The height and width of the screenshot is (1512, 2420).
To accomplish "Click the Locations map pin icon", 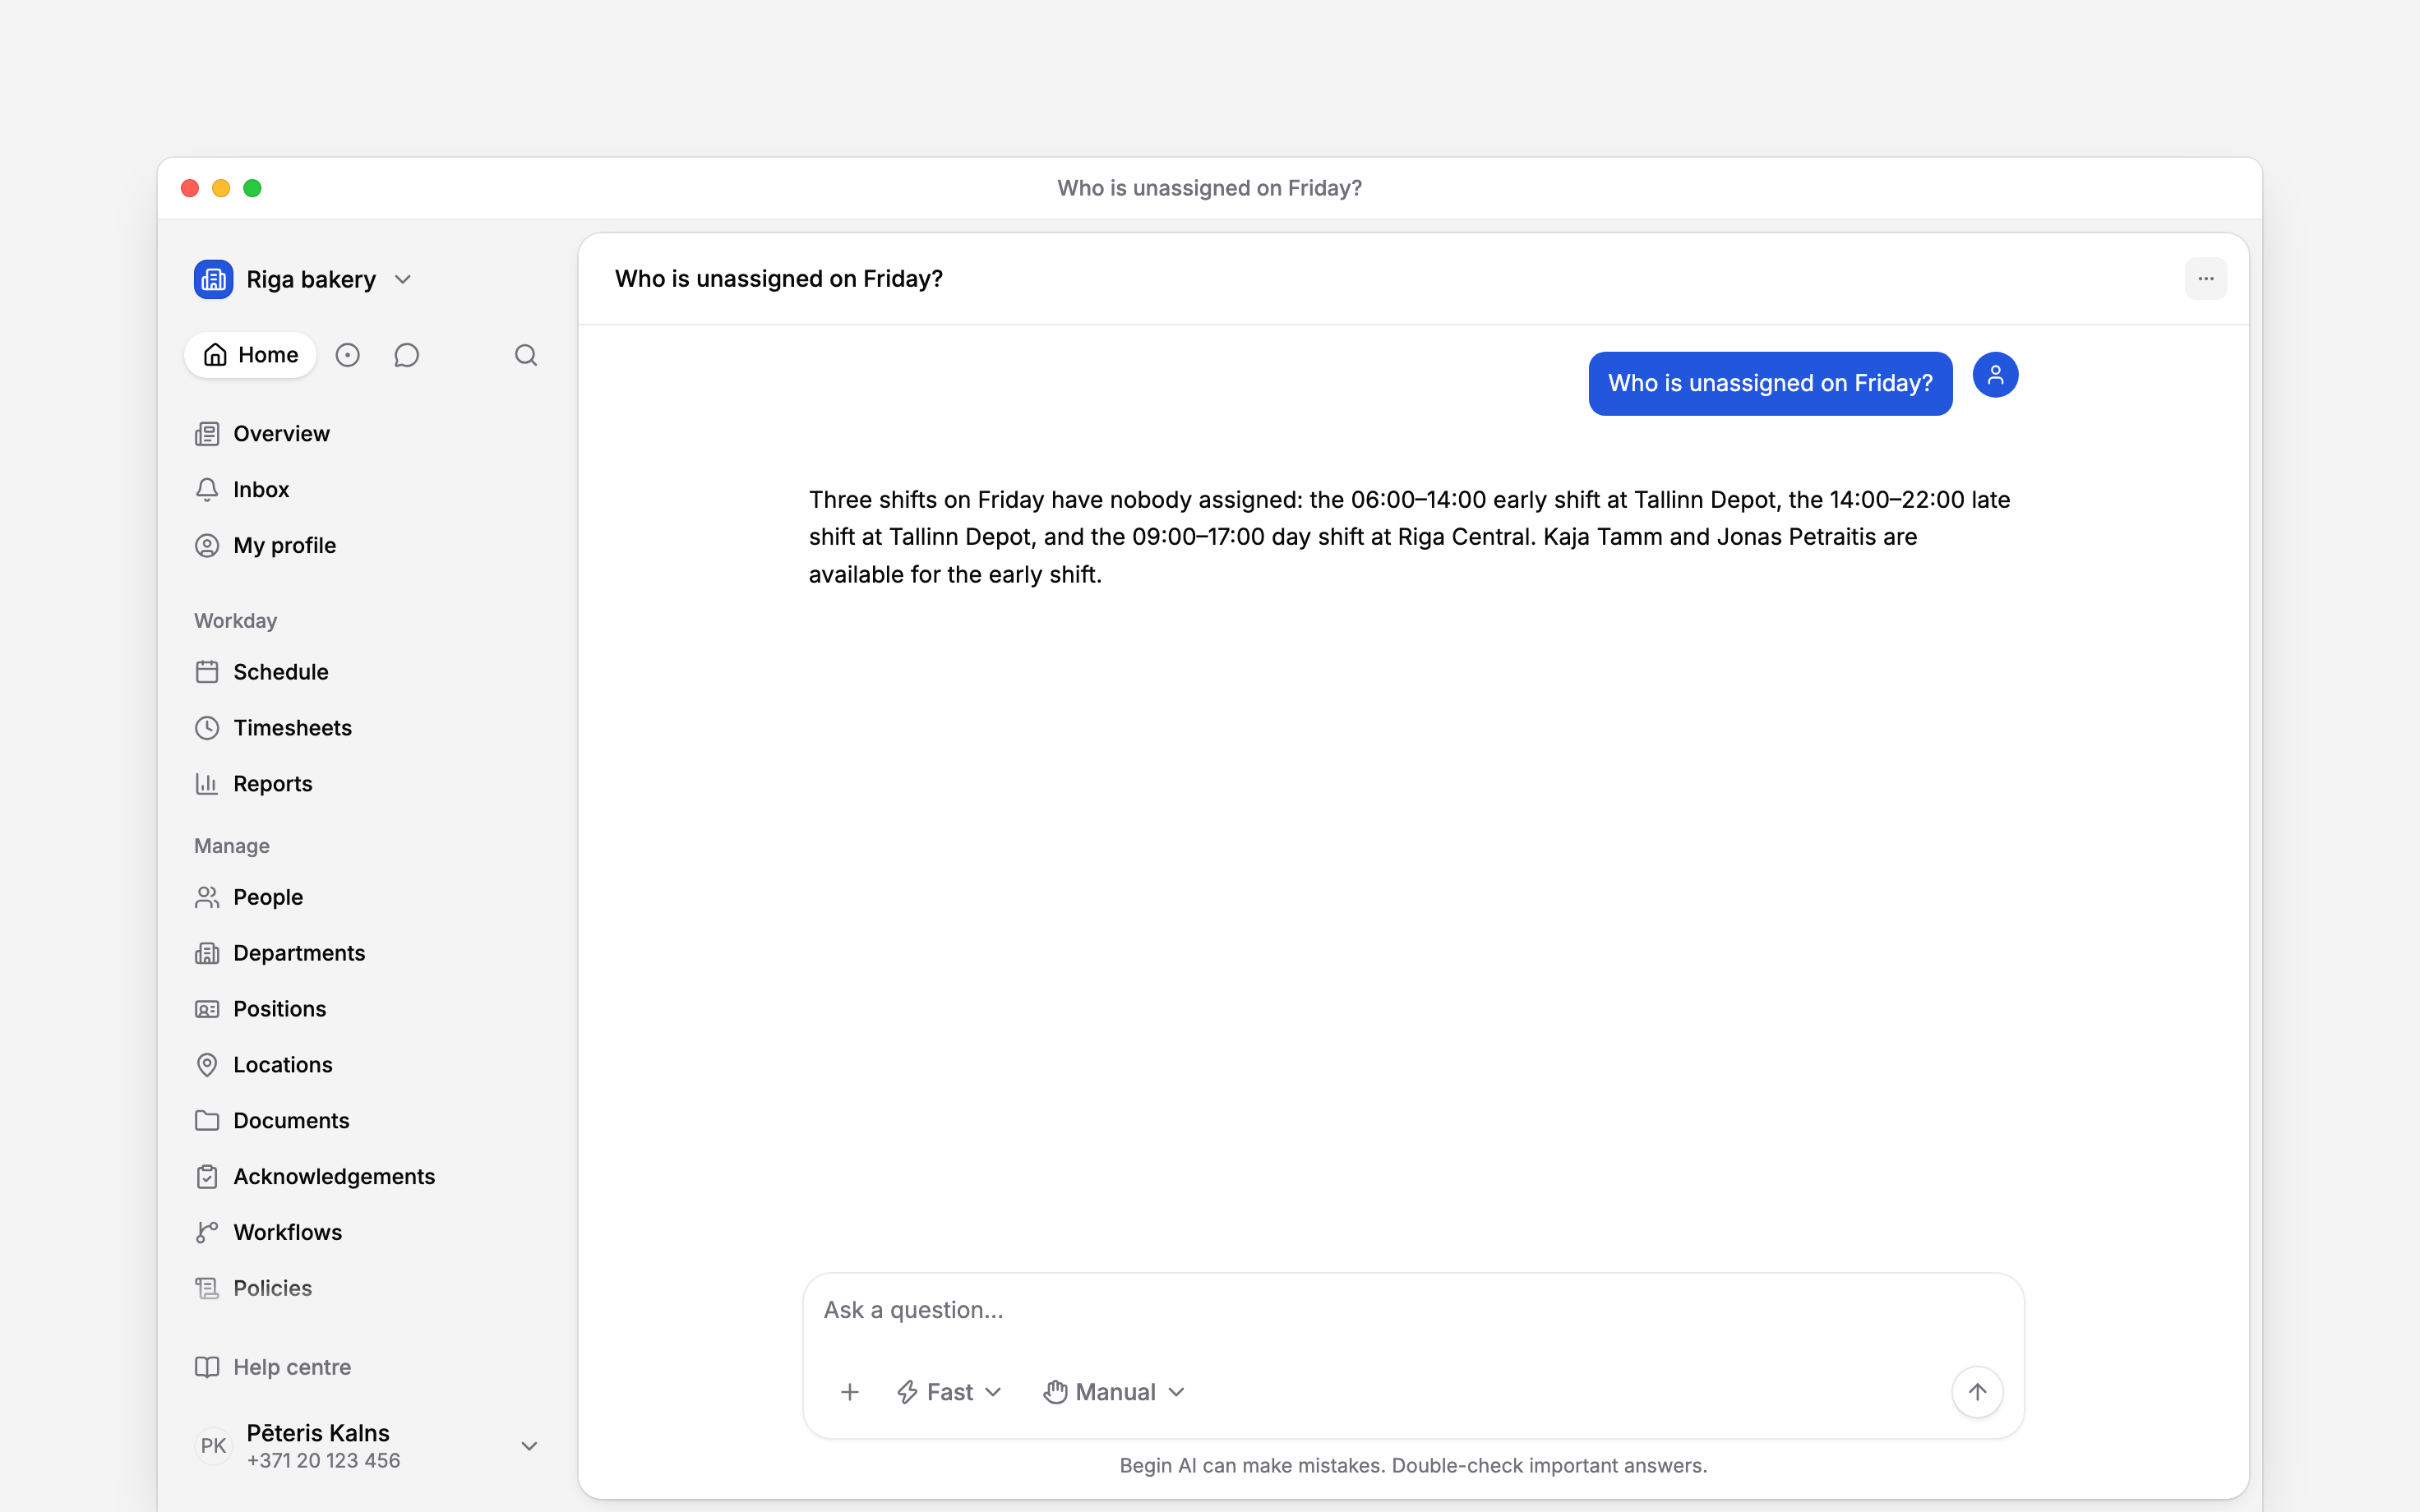I will (x=207, y=1065).
